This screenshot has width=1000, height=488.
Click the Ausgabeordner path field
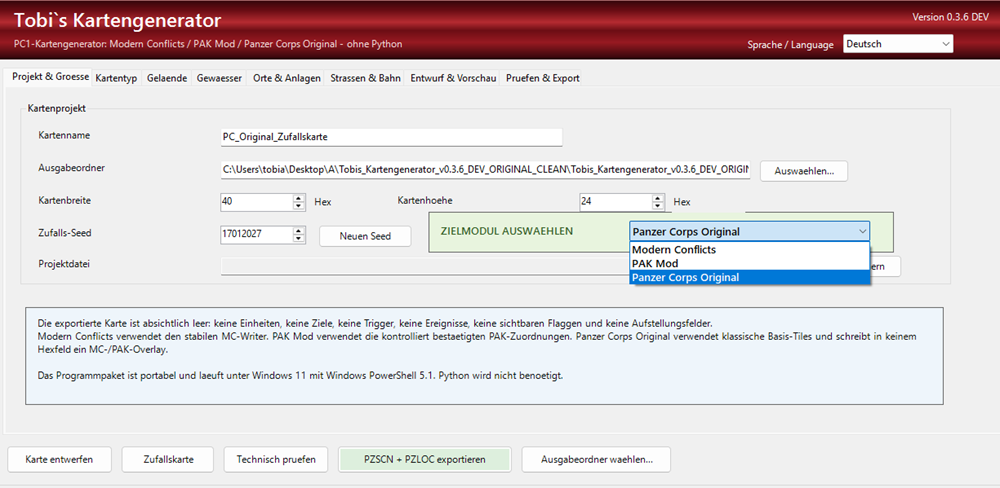click(485, 170)
